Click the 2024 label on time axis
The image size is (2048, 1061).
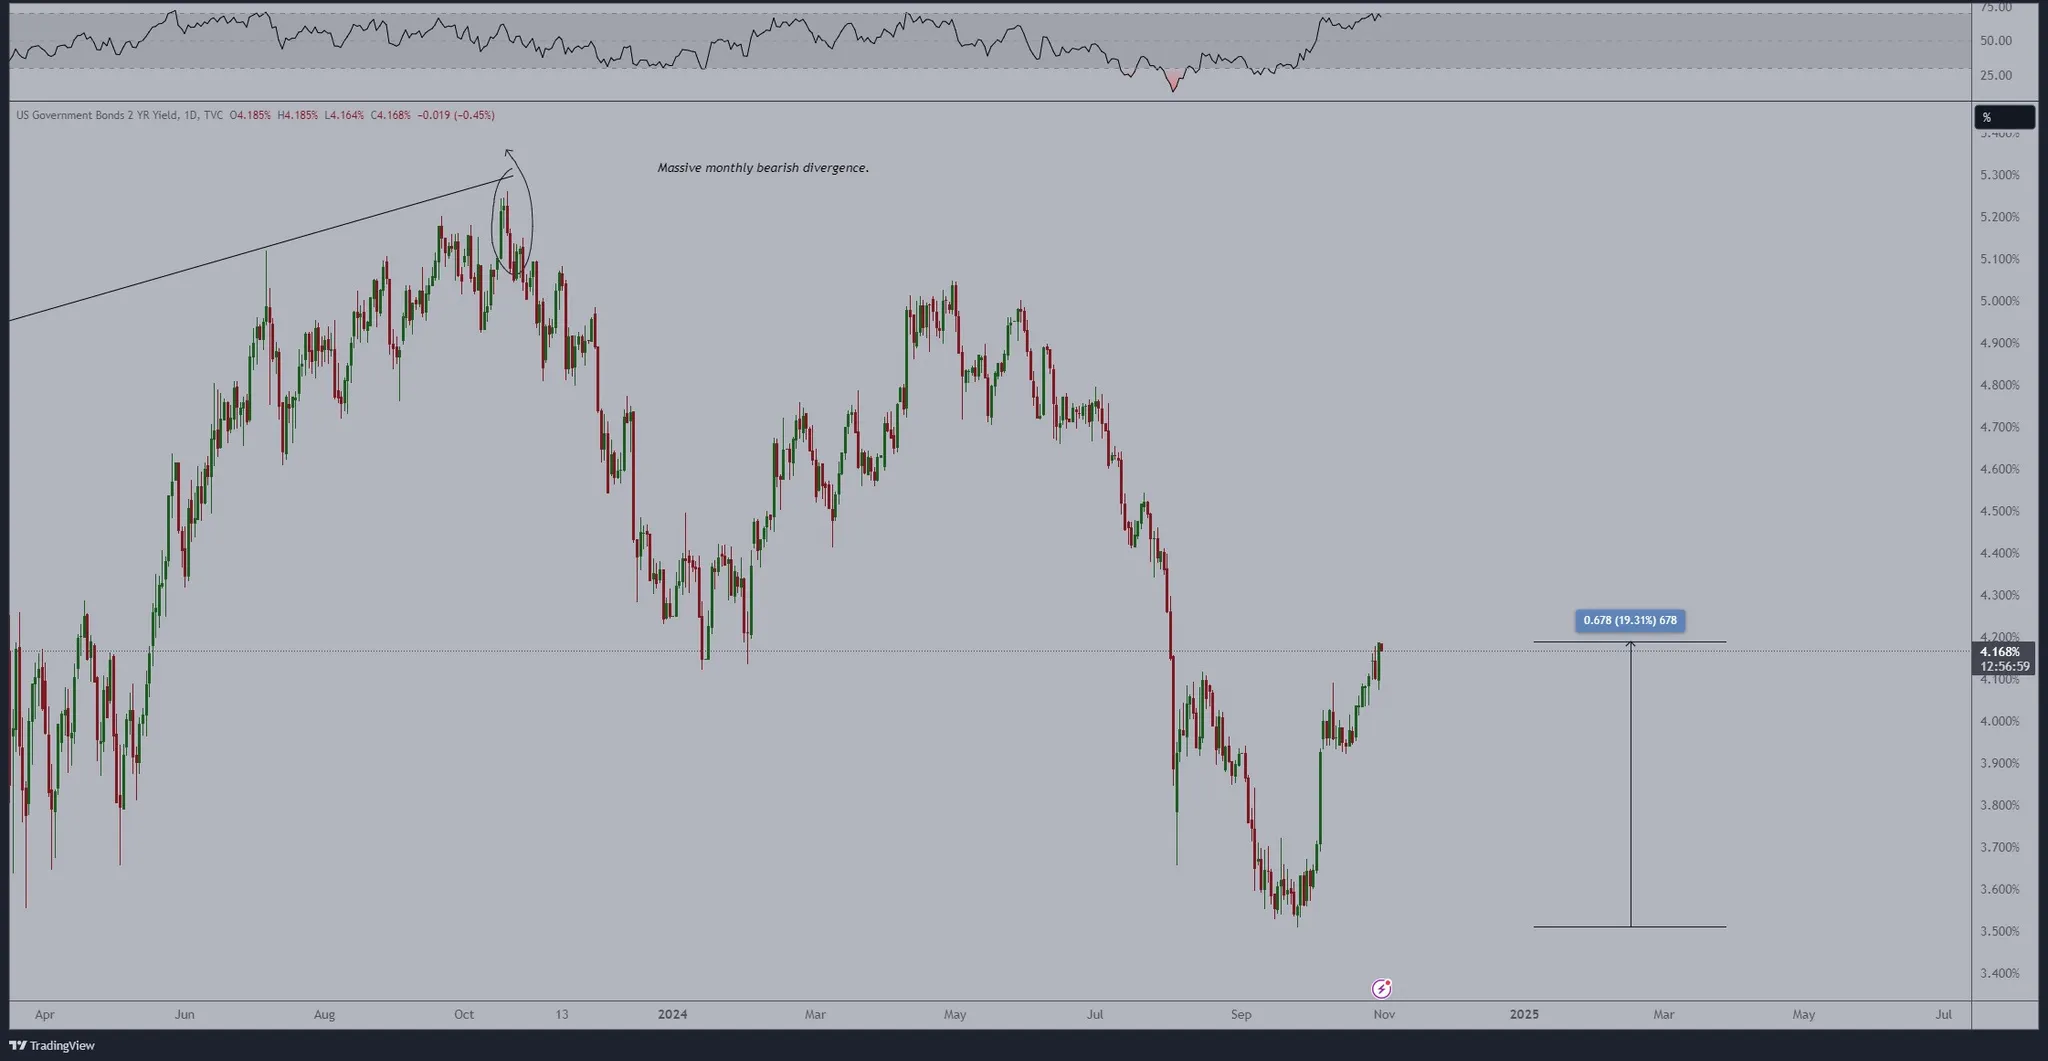click(672, 1014)
